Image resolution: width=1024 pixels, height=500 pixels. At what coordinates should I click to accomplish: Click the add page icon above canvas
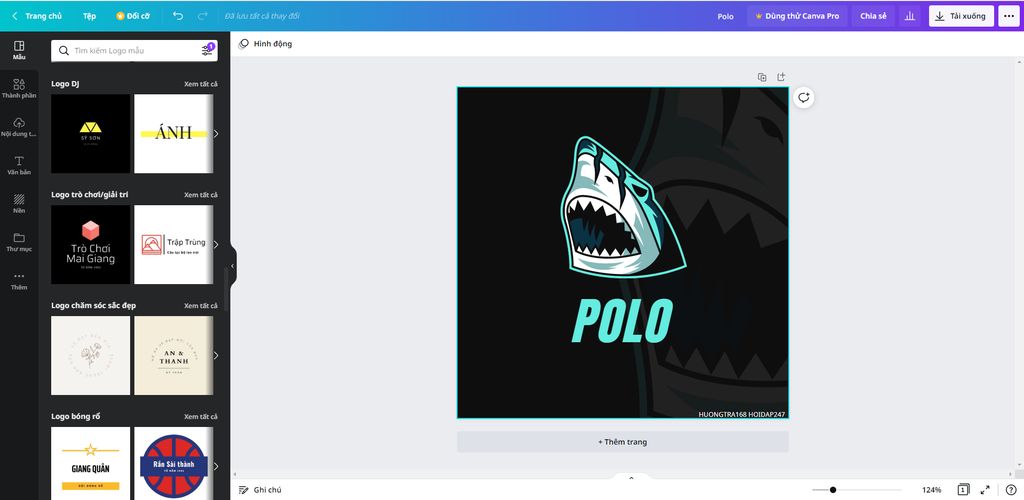781,77
